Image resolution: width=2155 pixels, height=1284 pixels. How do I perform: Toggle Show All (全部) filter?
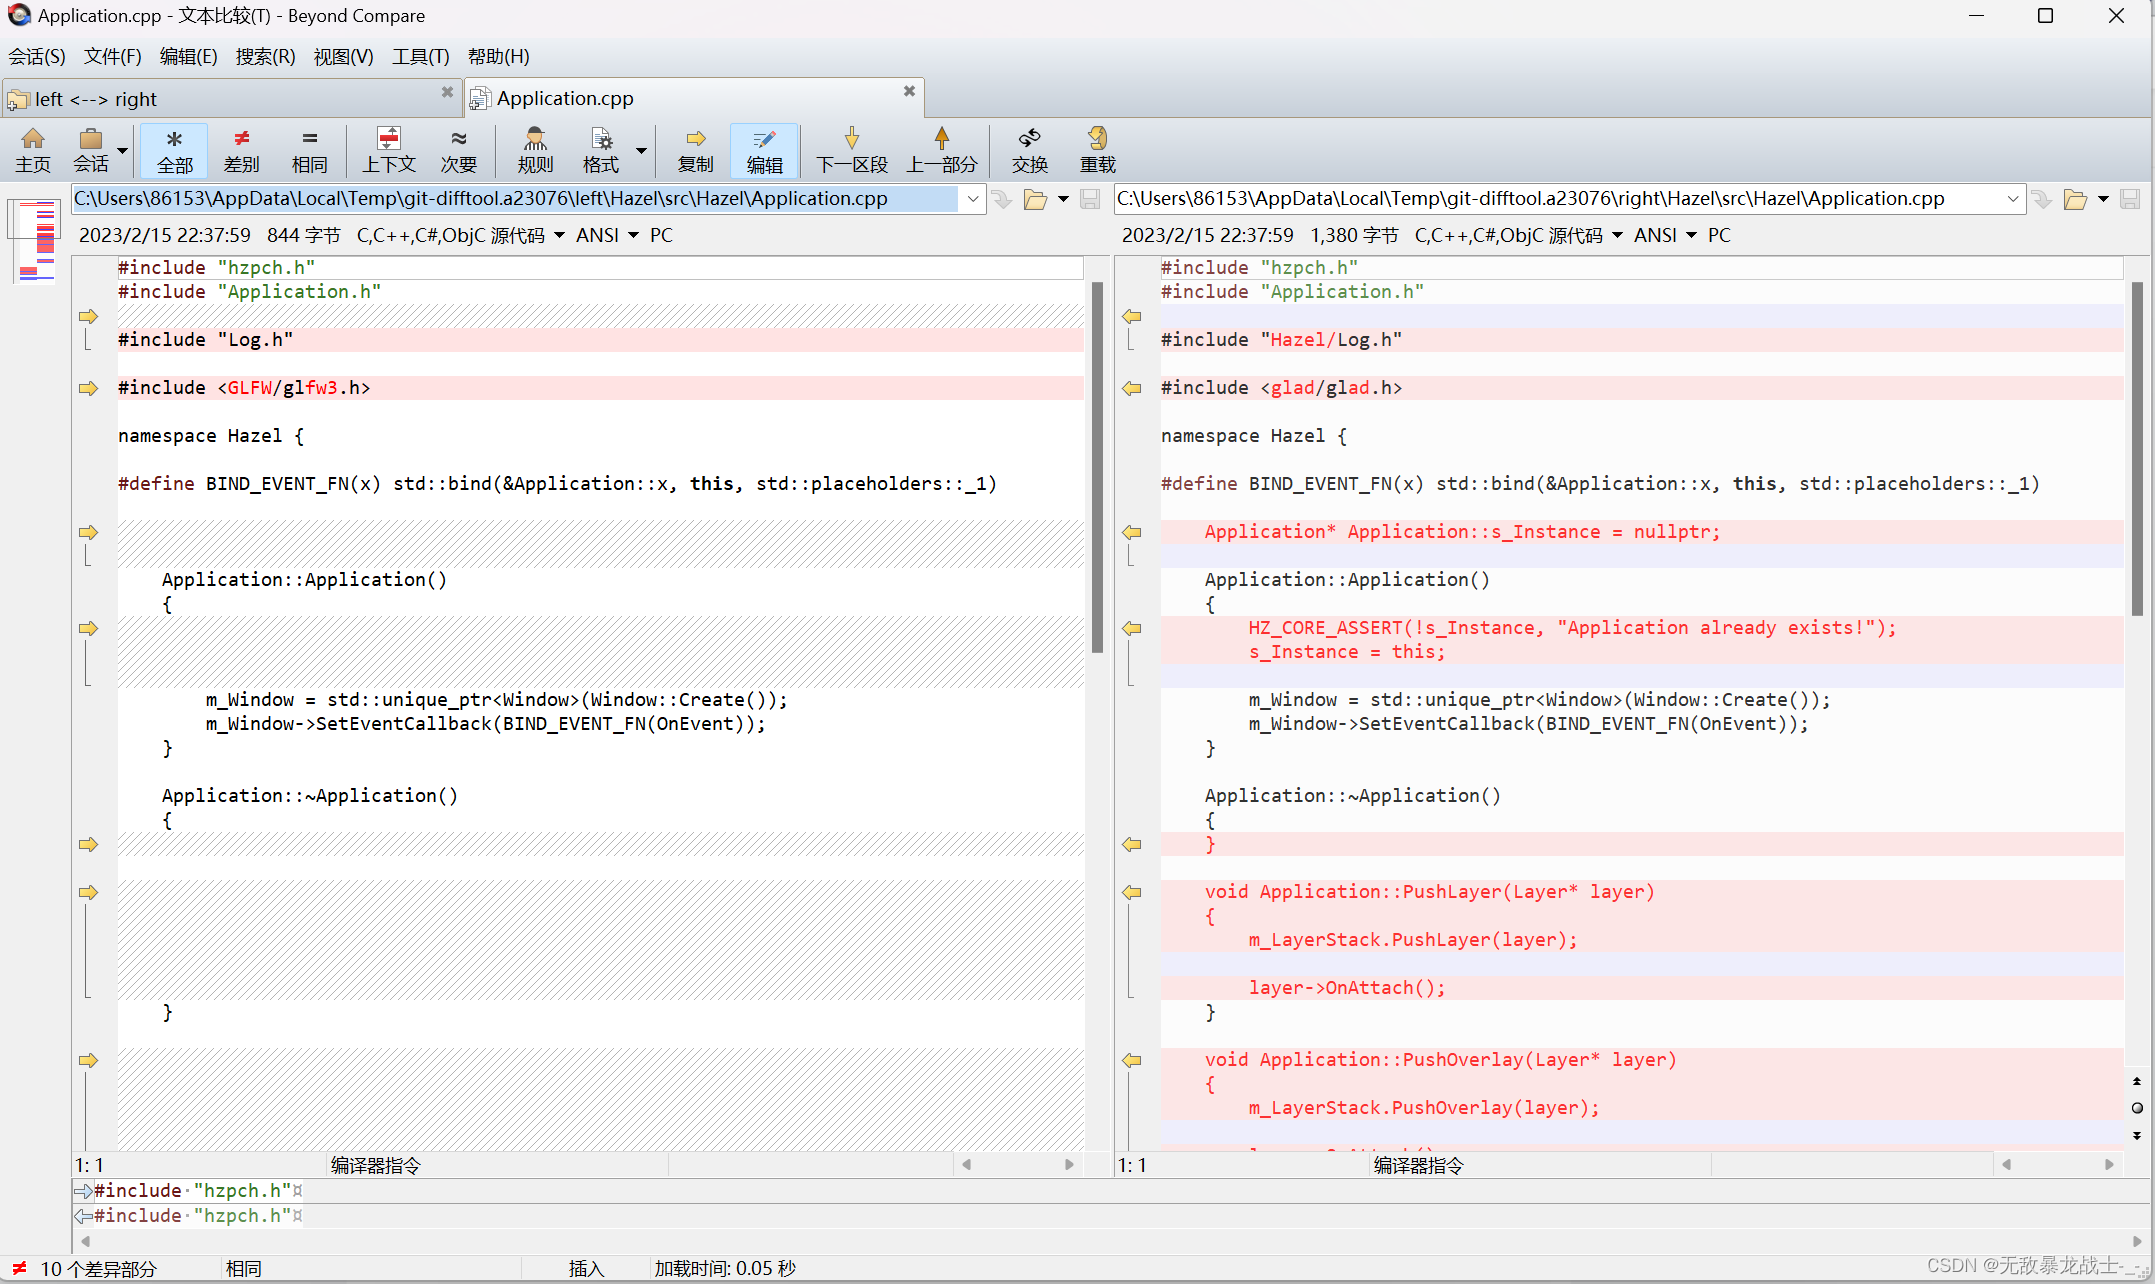point(174,150)
